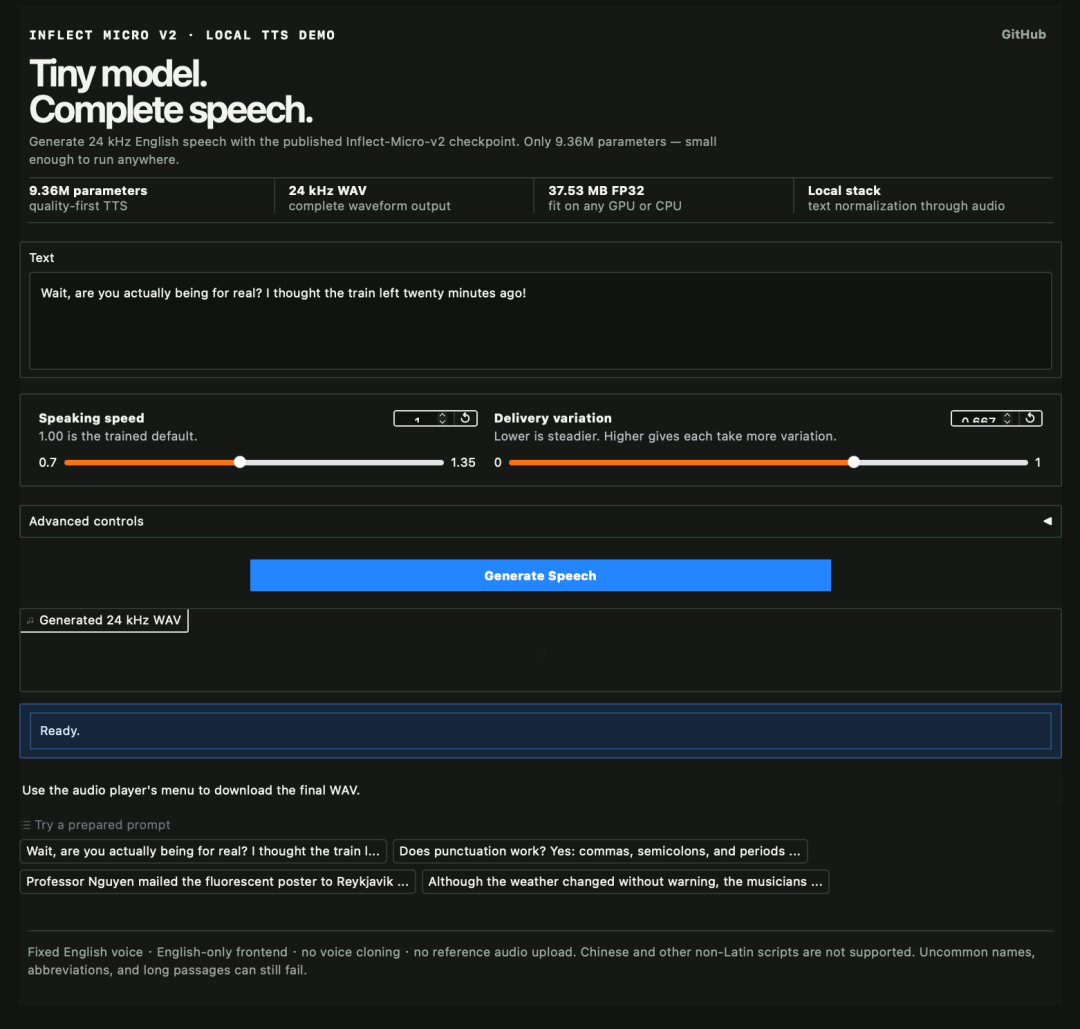Reset Delivery variation to default
Image resolution: width=1080 pixels, height=1029 pixels.
point(1030,418)
